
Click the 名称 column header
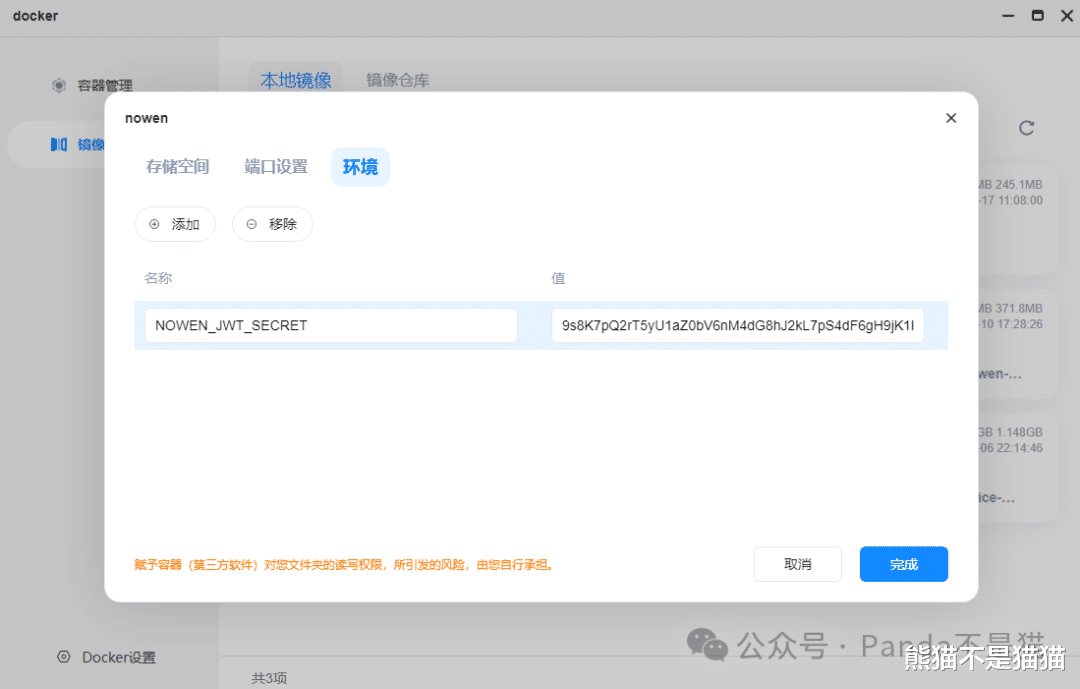(158, 278)
